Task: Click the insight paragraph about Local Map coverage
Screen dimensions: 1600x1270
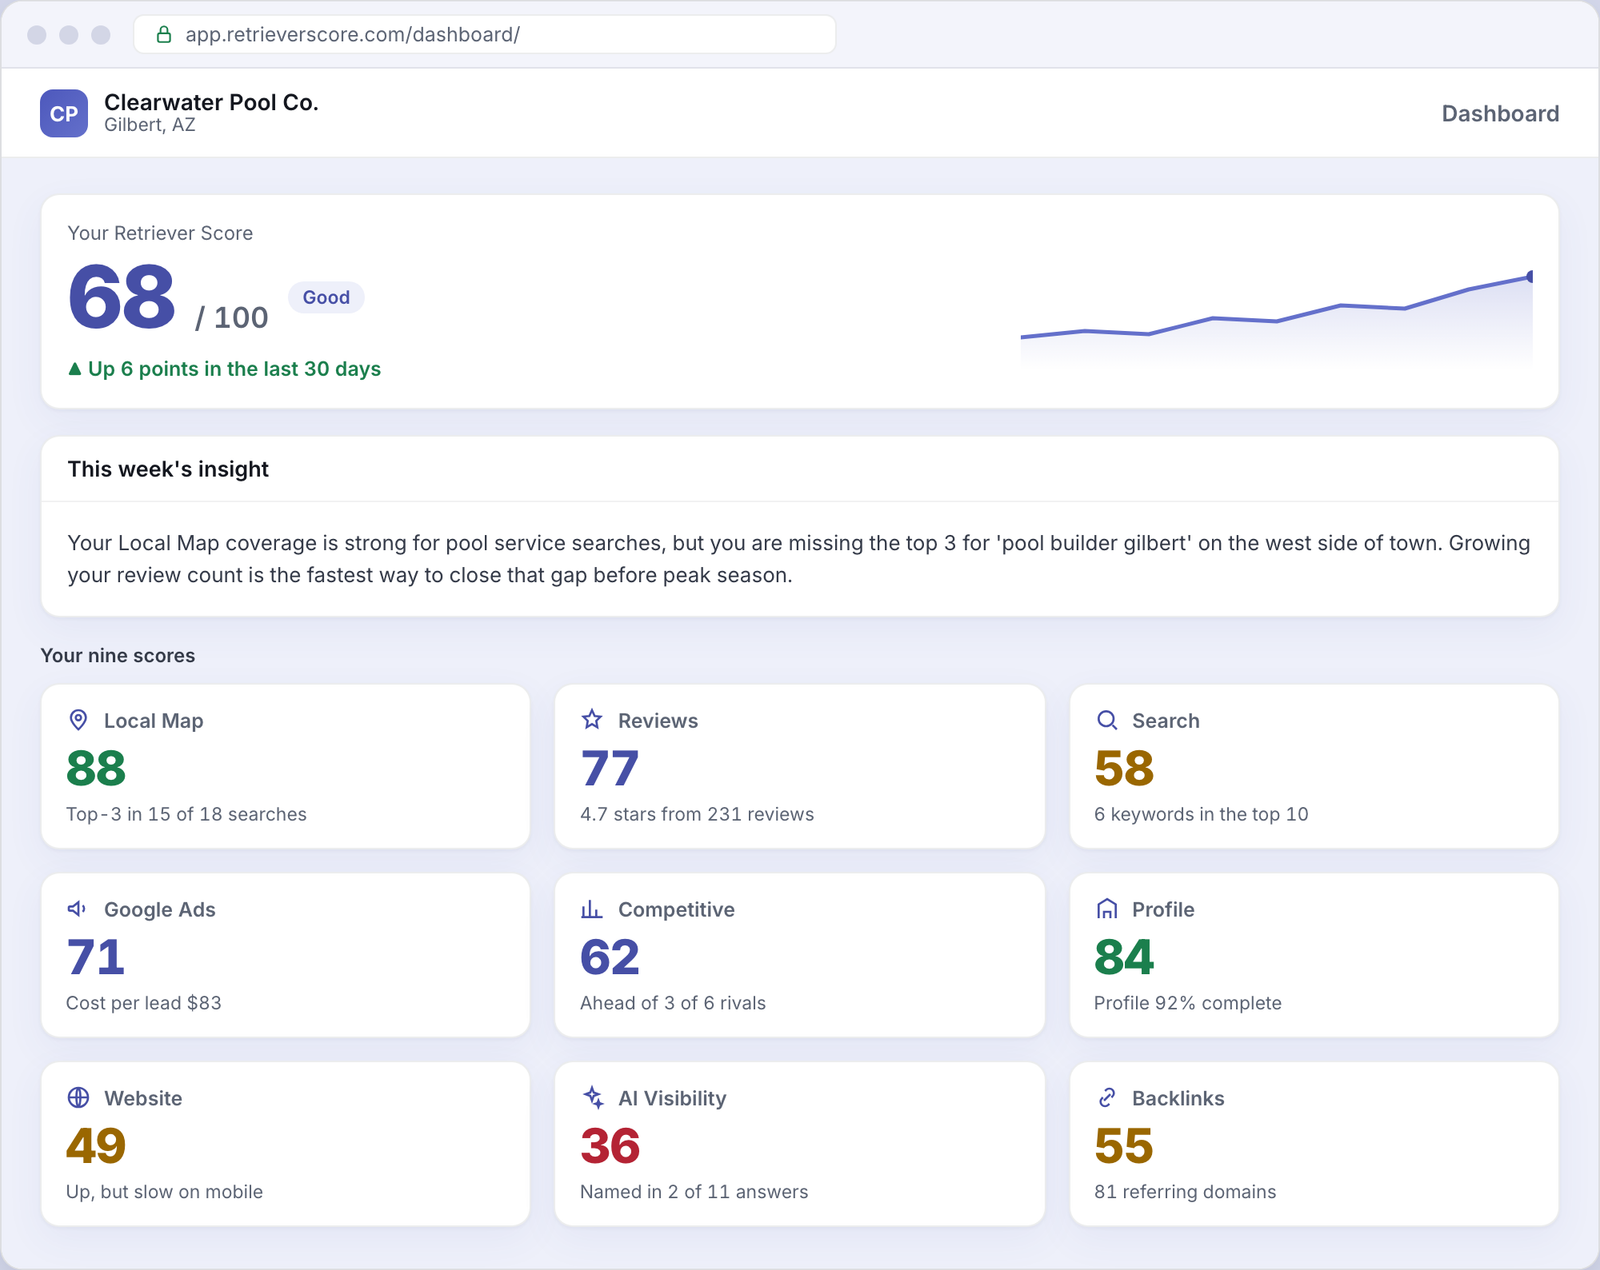Action: click(x=799, y=559)
